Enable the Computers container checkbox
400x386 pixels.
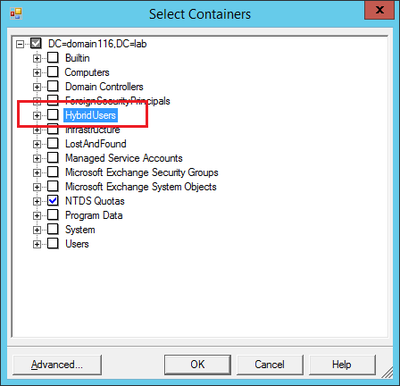click(x=53, y=72)
